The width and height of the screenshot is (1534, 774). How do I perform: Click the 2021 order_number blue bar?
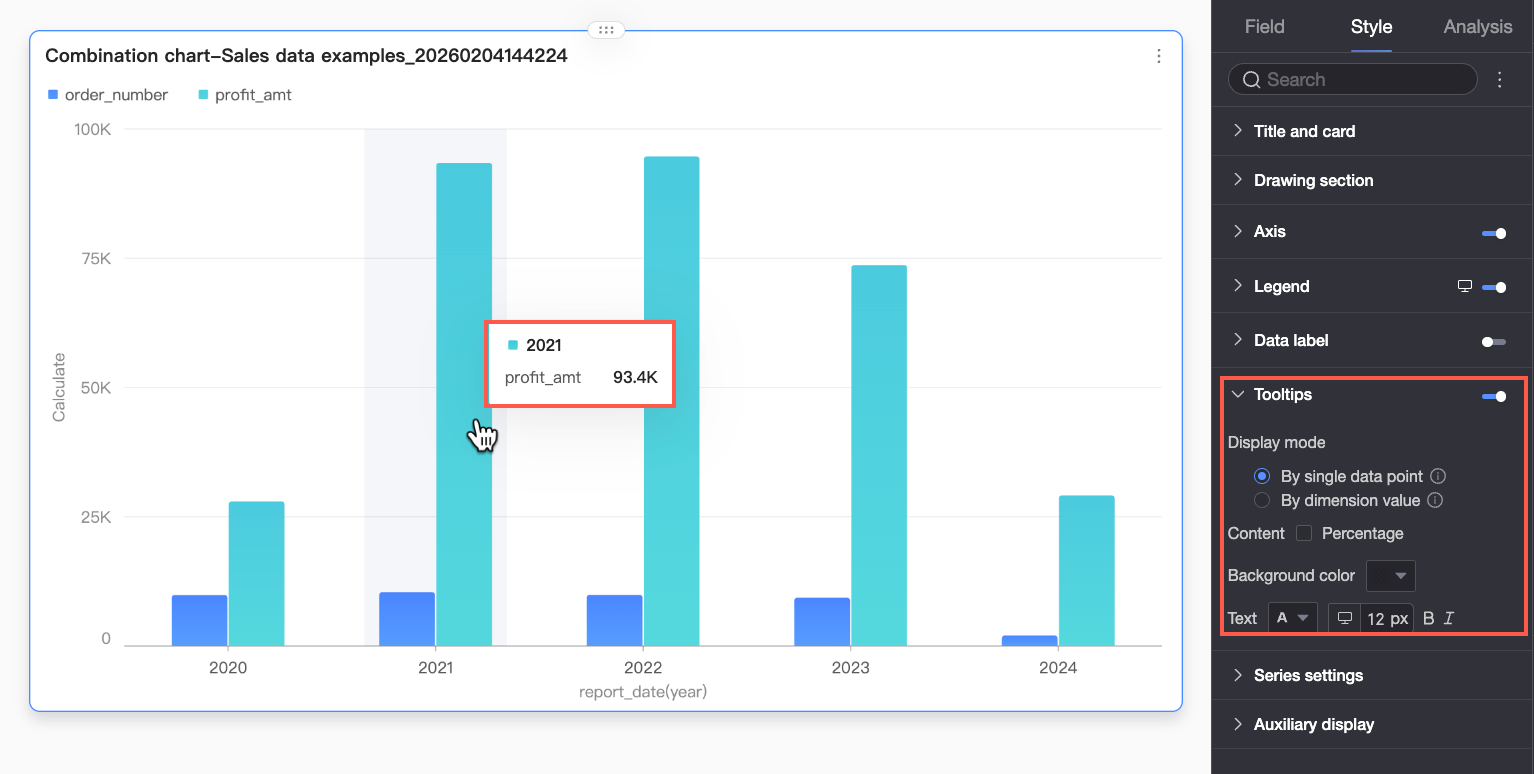(407, 619)
